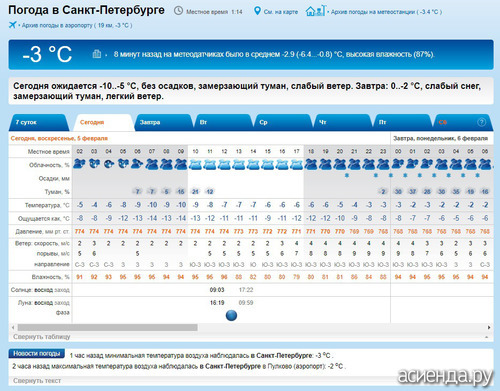Screen dimensions: 500x391
Task: Click the cloud icon for hour 20 today
Action: point(340,164)
